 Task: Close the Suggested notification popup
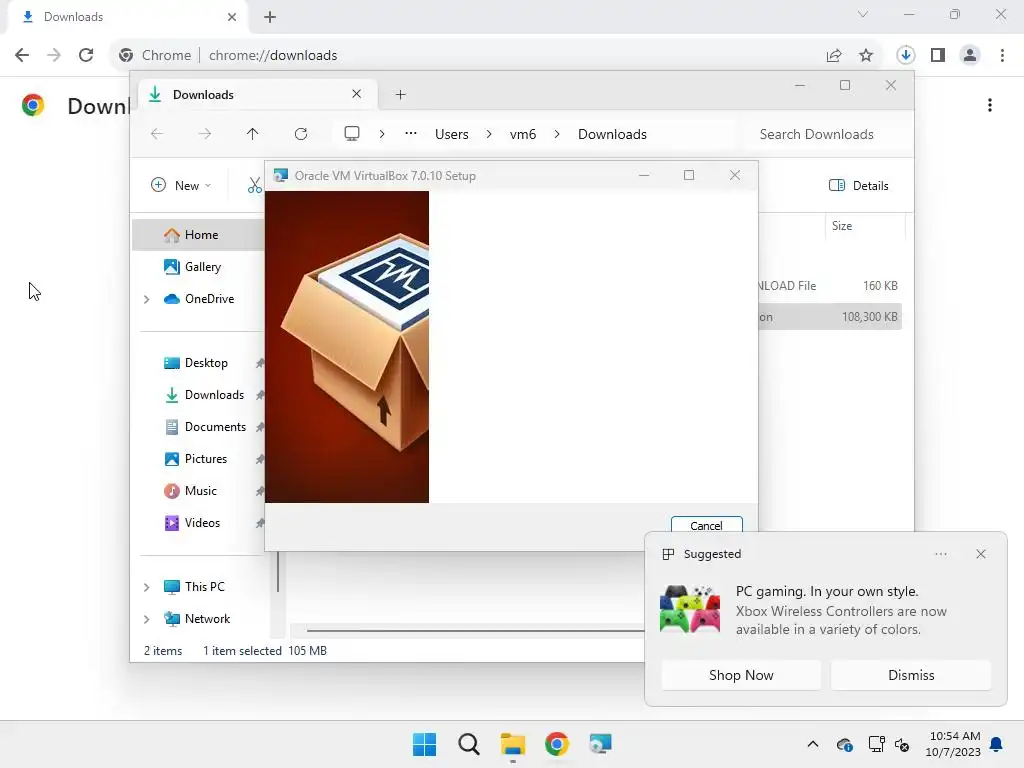point(981,554)
